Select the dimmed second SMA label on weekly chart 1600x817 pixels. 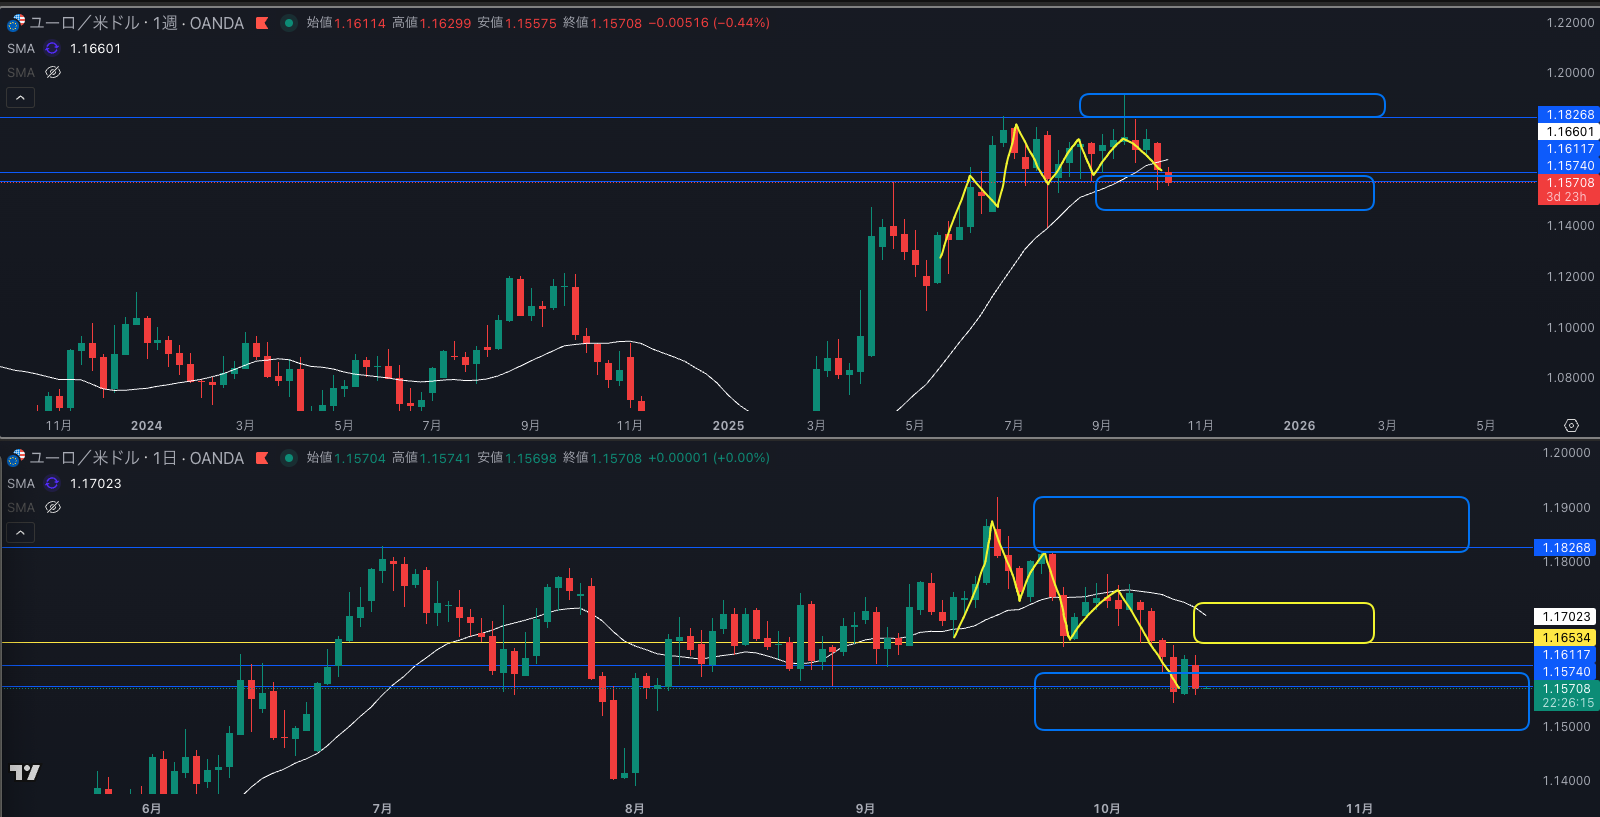(21, 72)
